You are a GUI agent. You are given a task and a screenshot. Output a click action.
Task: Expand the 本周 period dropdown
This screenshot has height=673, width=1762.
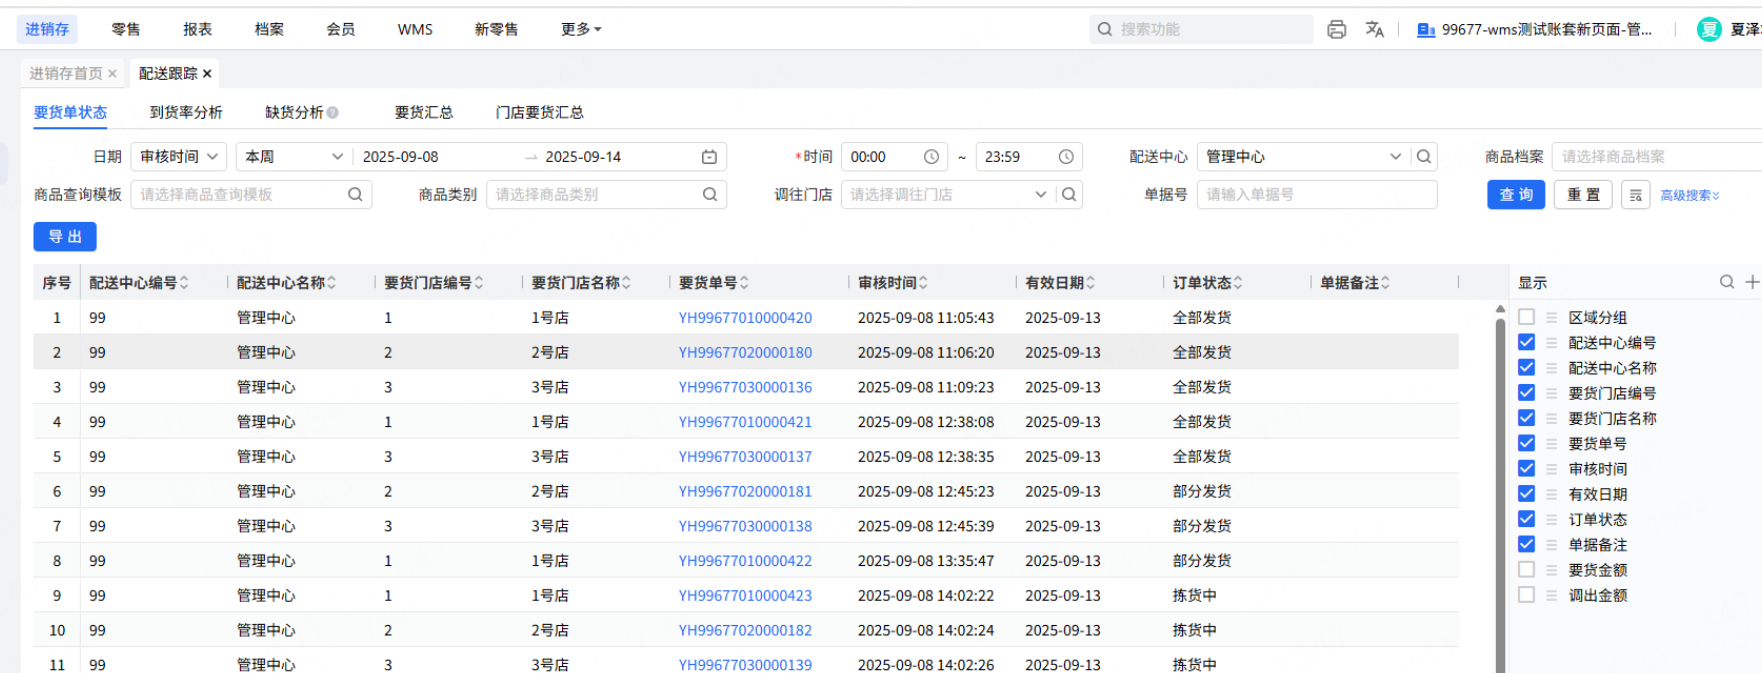point(293,157)
